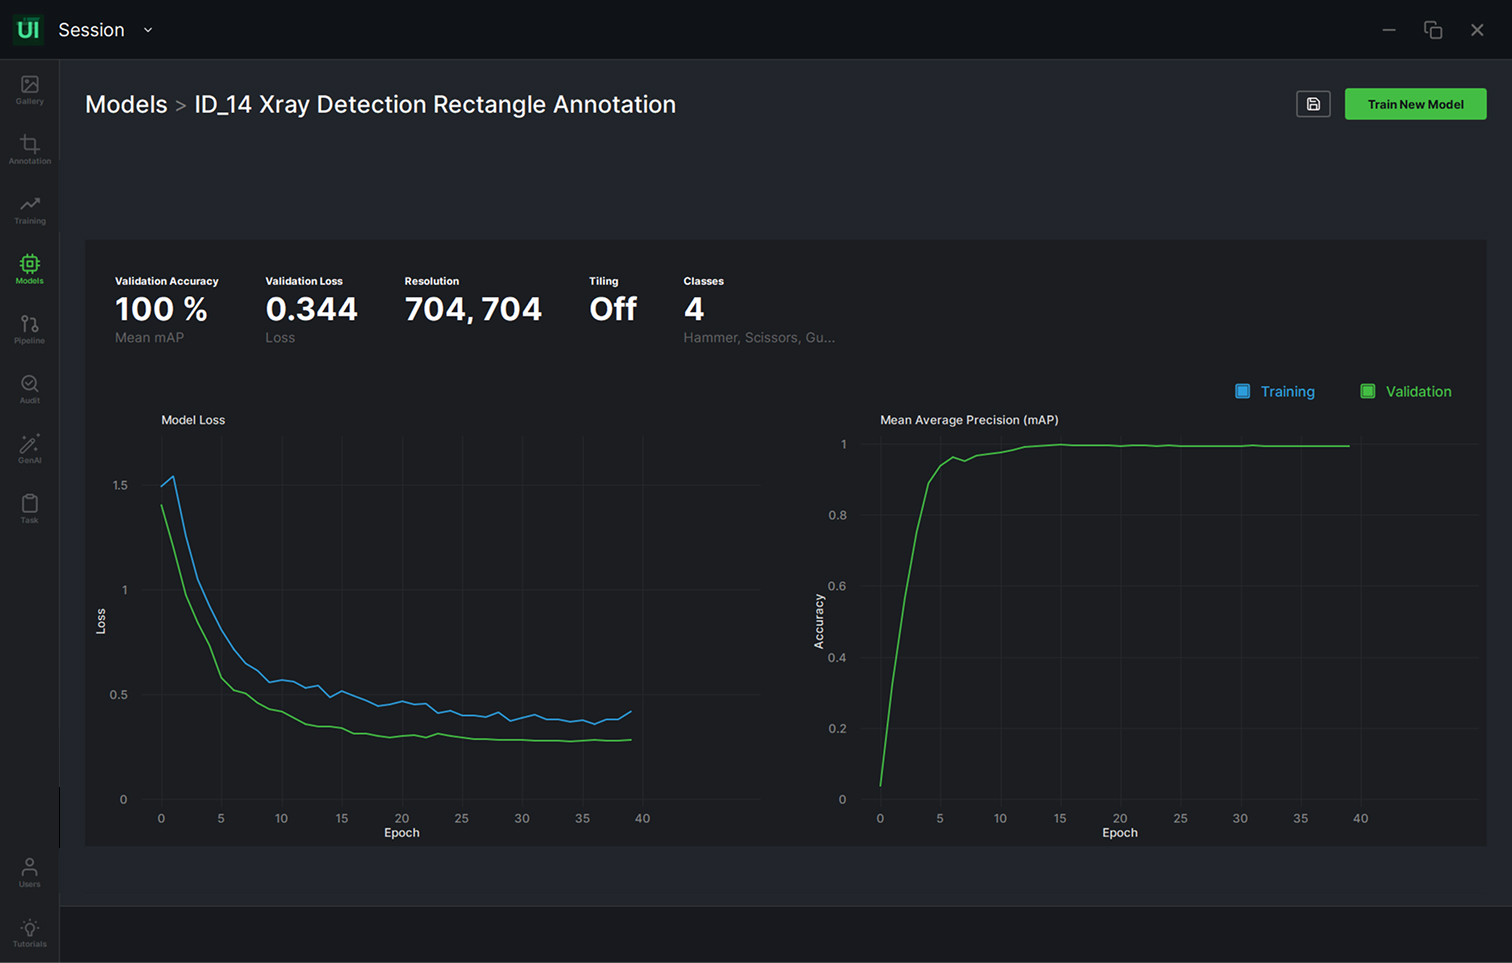This screenshot has width=1512, height=963.
Task: Open the Audit section
Action: [29, 390]
